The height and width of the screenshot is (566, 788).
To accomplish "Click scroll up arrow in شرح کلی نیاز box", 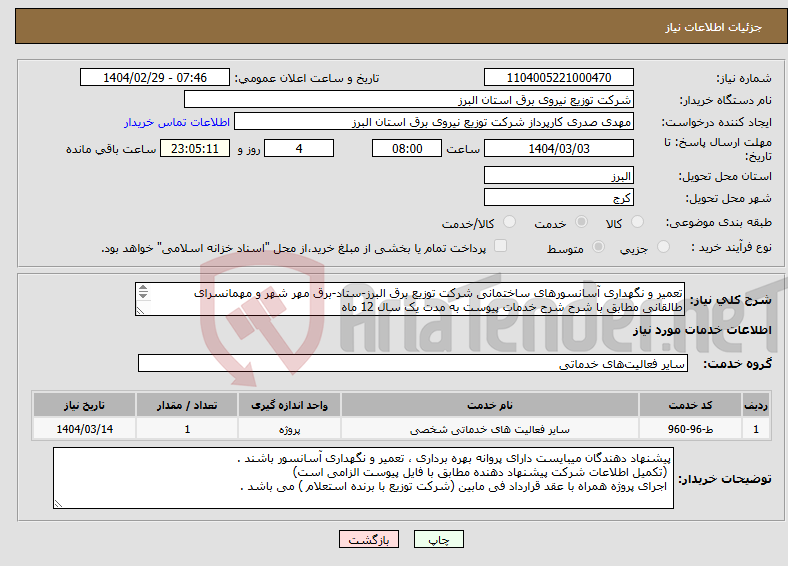I will [143, 288].
